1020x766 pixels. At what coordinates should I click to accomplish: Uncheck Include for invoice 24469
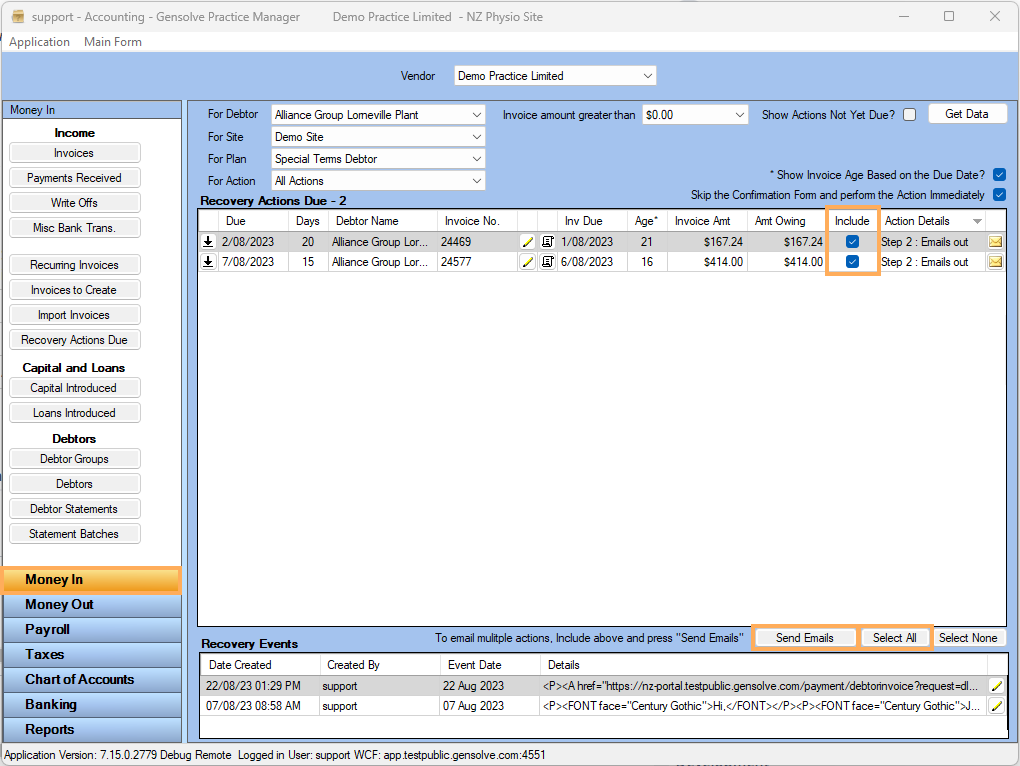pyautogui.click(x=852, y=242)
